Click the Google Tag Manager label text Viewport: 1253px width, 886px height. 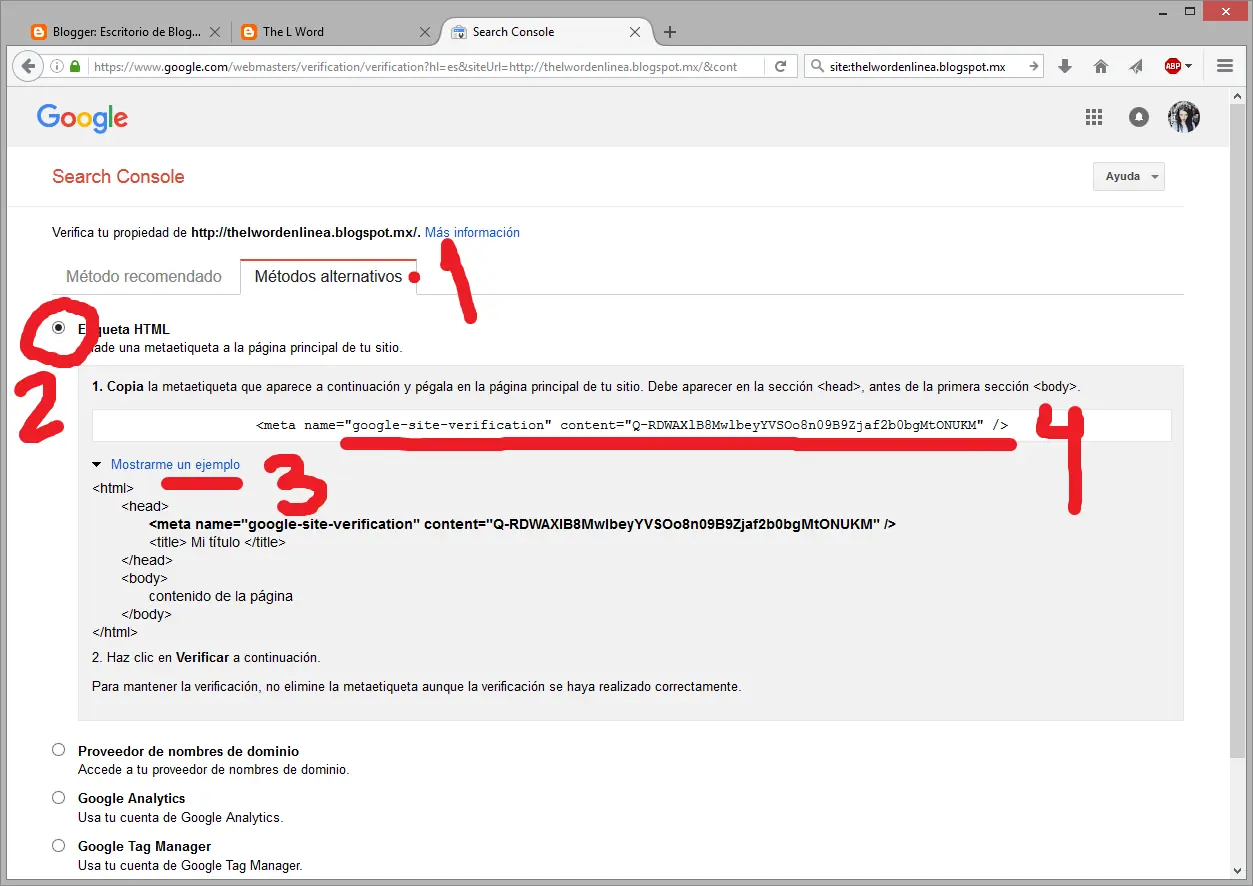pos(144,846)
